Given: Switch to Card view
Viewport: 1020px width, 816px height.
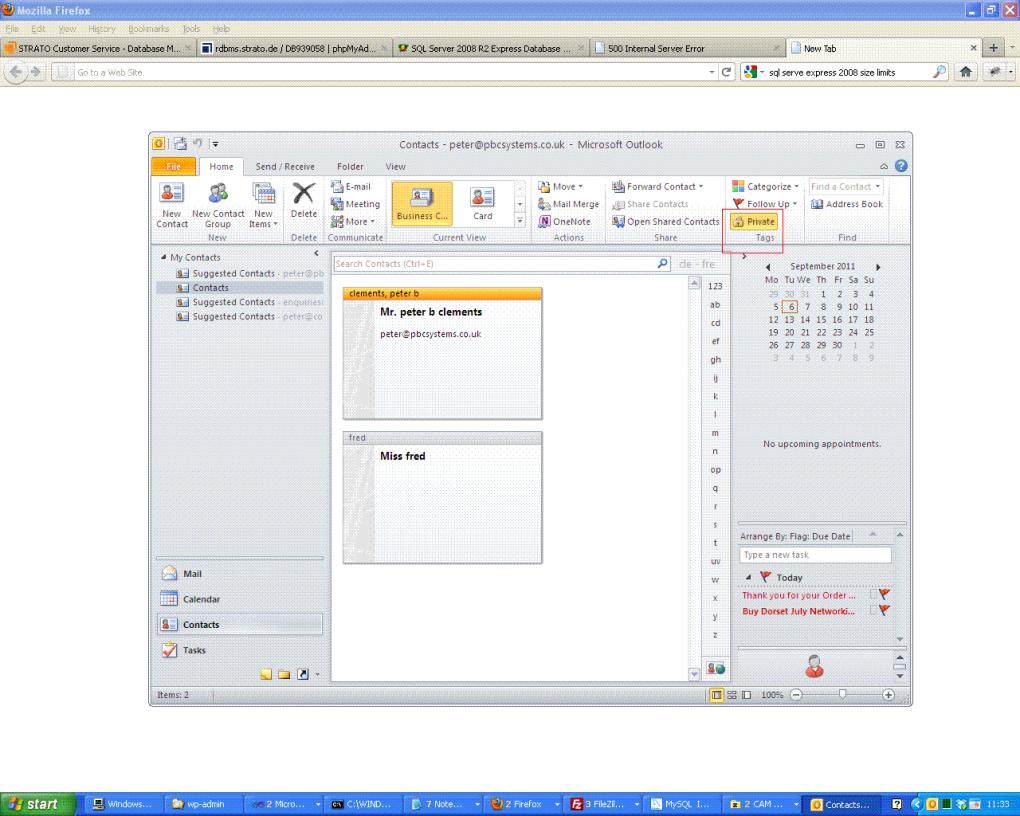Looking at the screenshot, I should click(x=482, y=204).
